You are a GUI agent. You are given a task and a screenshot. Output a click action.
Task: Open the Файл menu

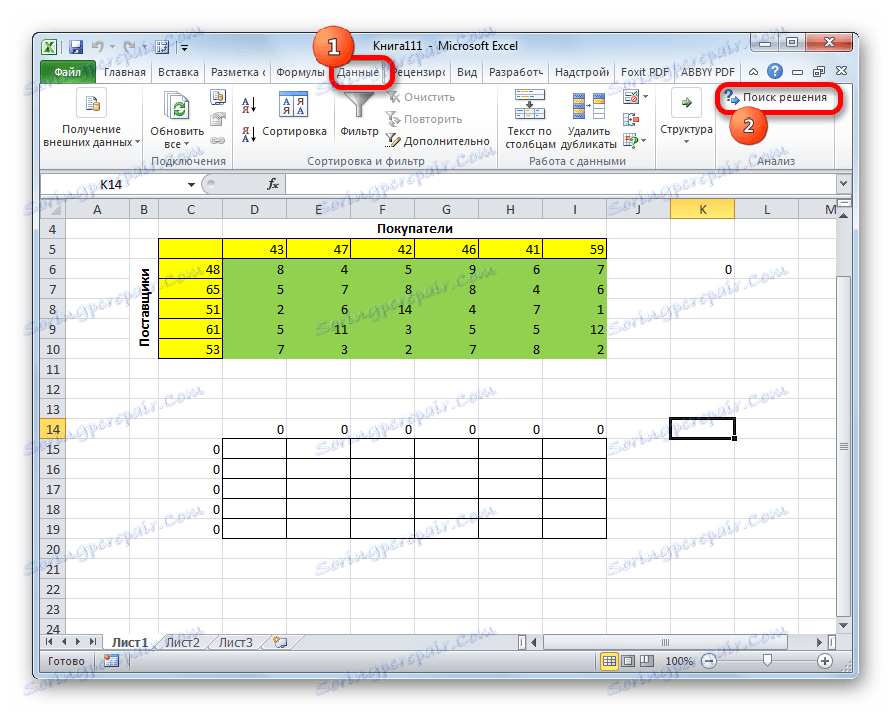click(x=65, y=72)
